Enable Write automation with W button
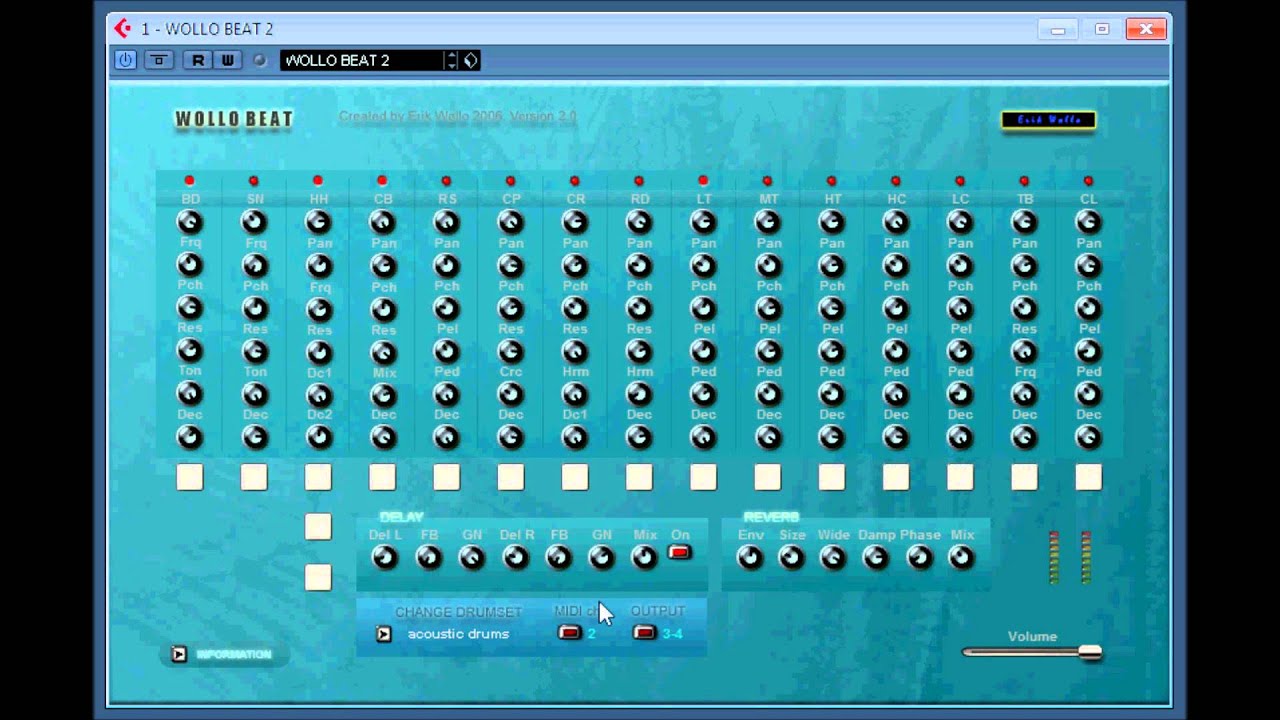Screen dimensions: 1280x720 point(228,60)
